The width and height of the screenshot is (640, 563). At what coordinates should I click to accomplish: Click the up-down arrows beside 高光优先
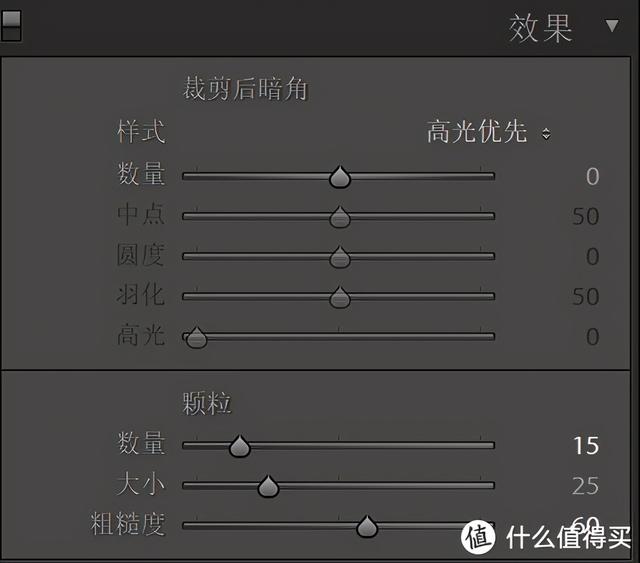546,134
